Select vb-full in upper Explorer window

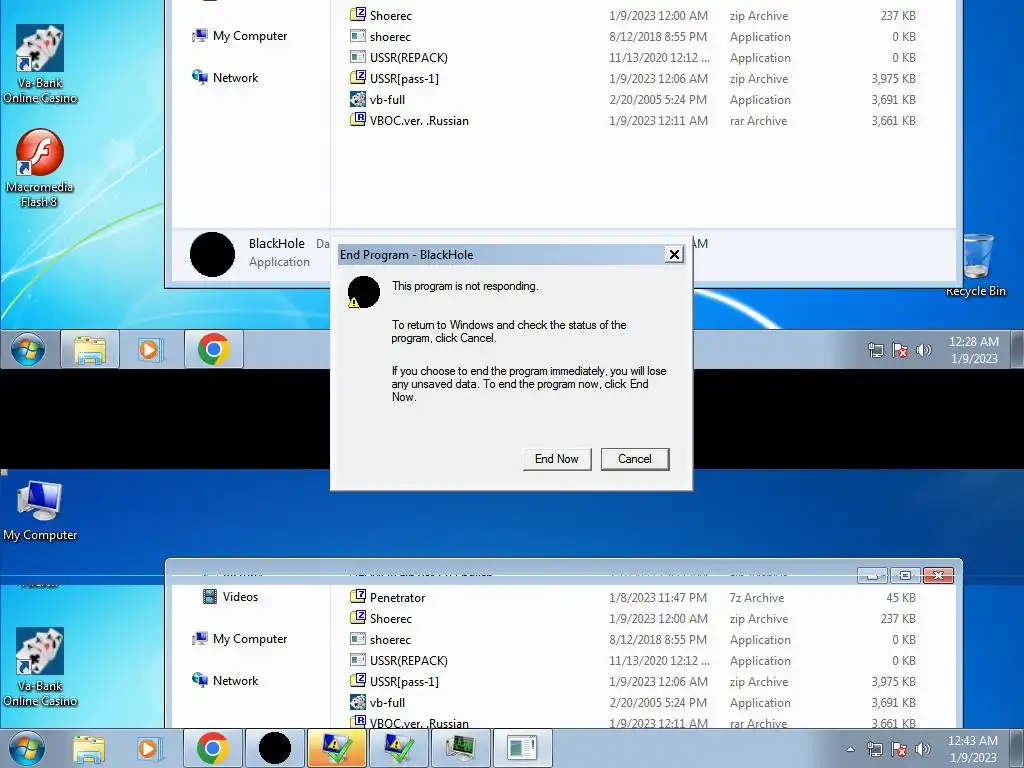coord(633,99)
